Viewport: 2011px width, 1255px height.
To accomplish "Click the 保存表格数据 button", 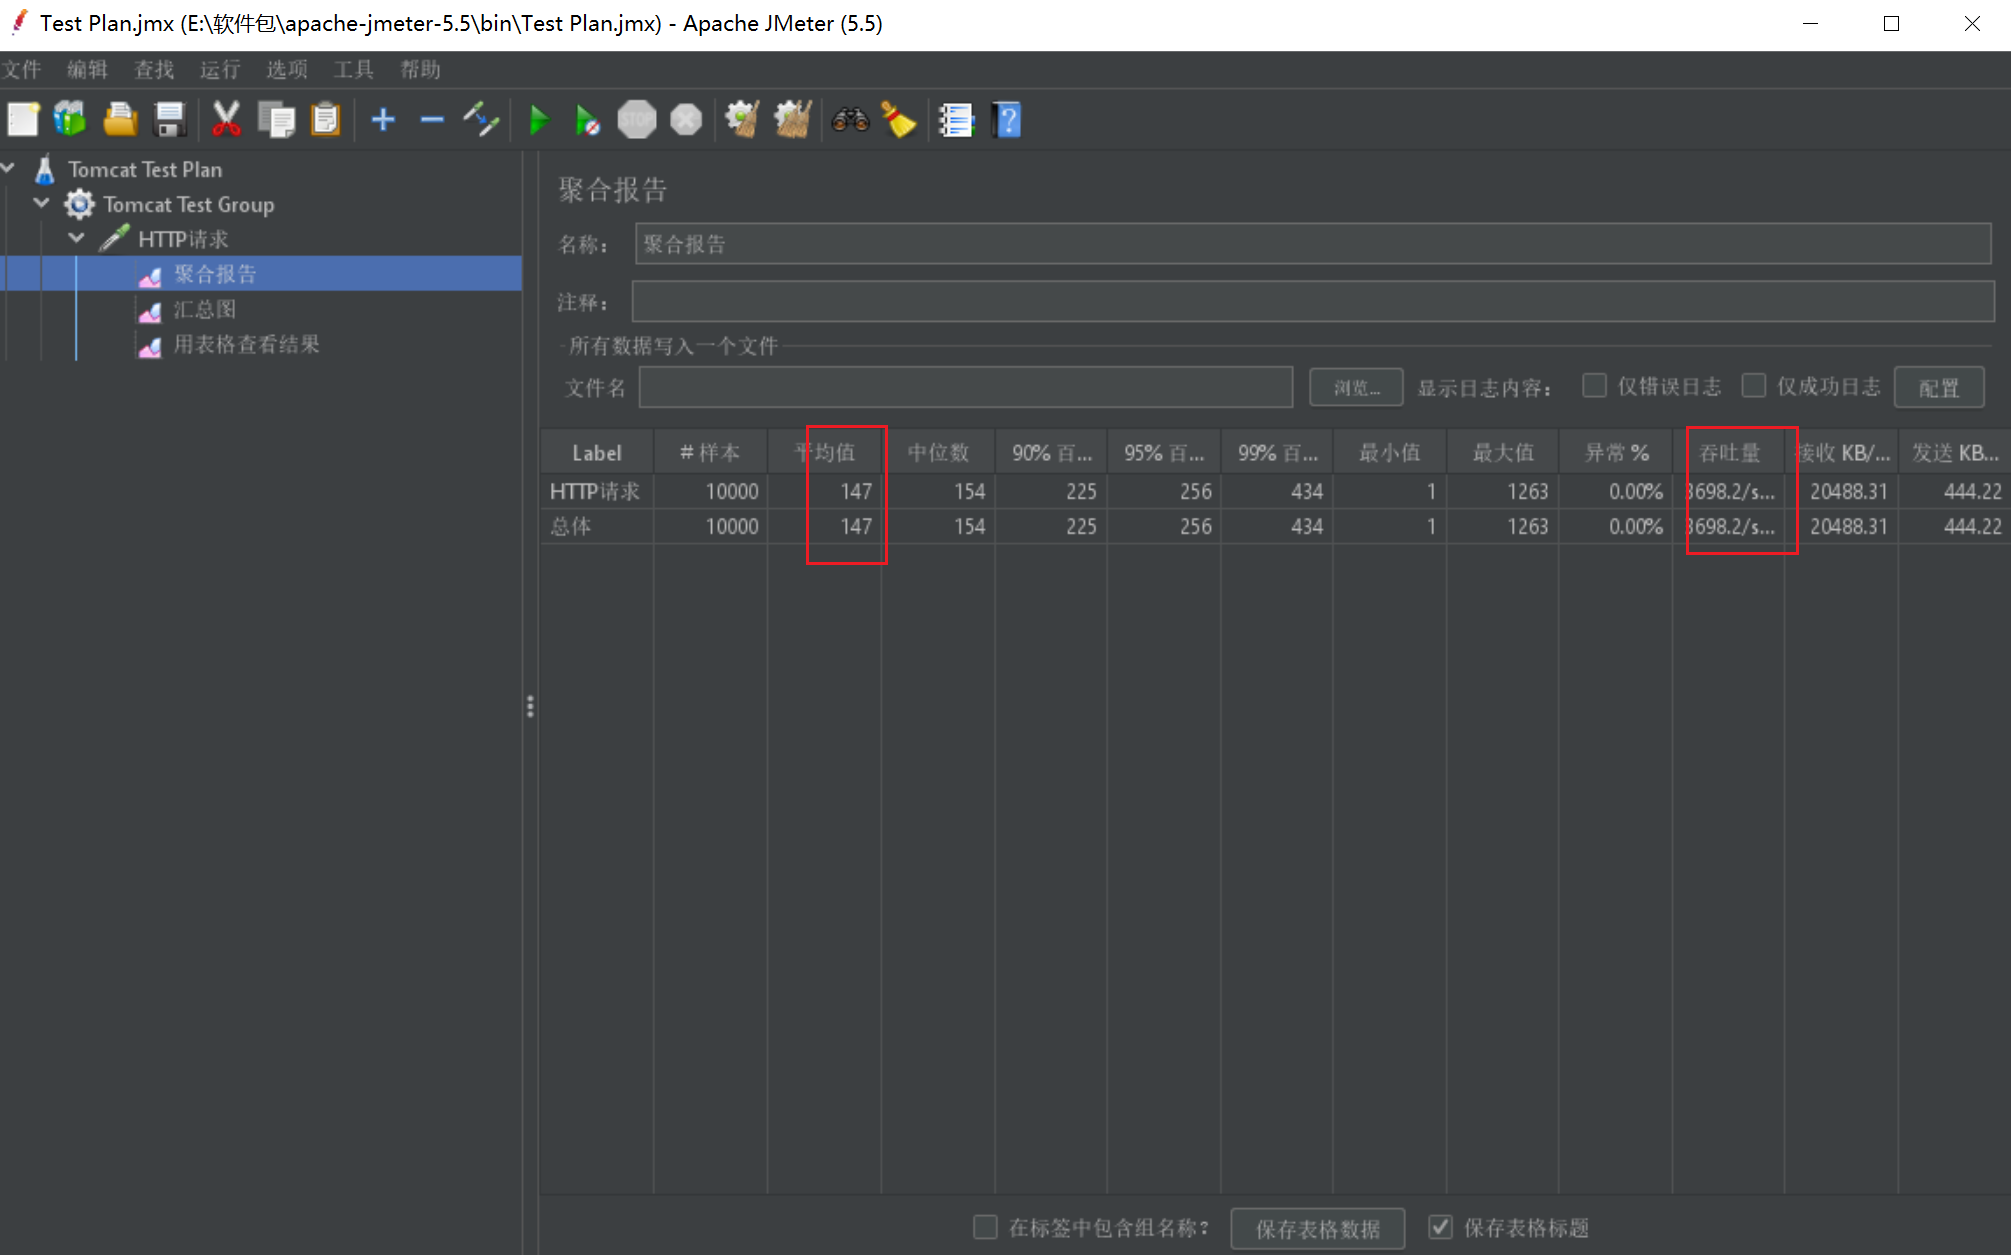I will pos(1318,1228).
